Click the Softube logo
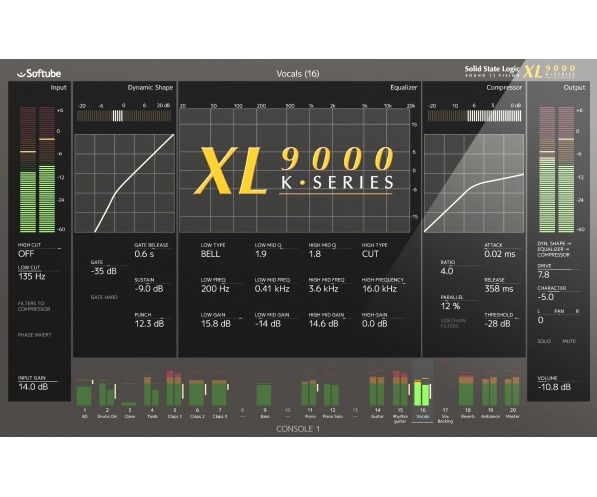The height and width of the screenshot is (497, 597). tap(39, 73)
